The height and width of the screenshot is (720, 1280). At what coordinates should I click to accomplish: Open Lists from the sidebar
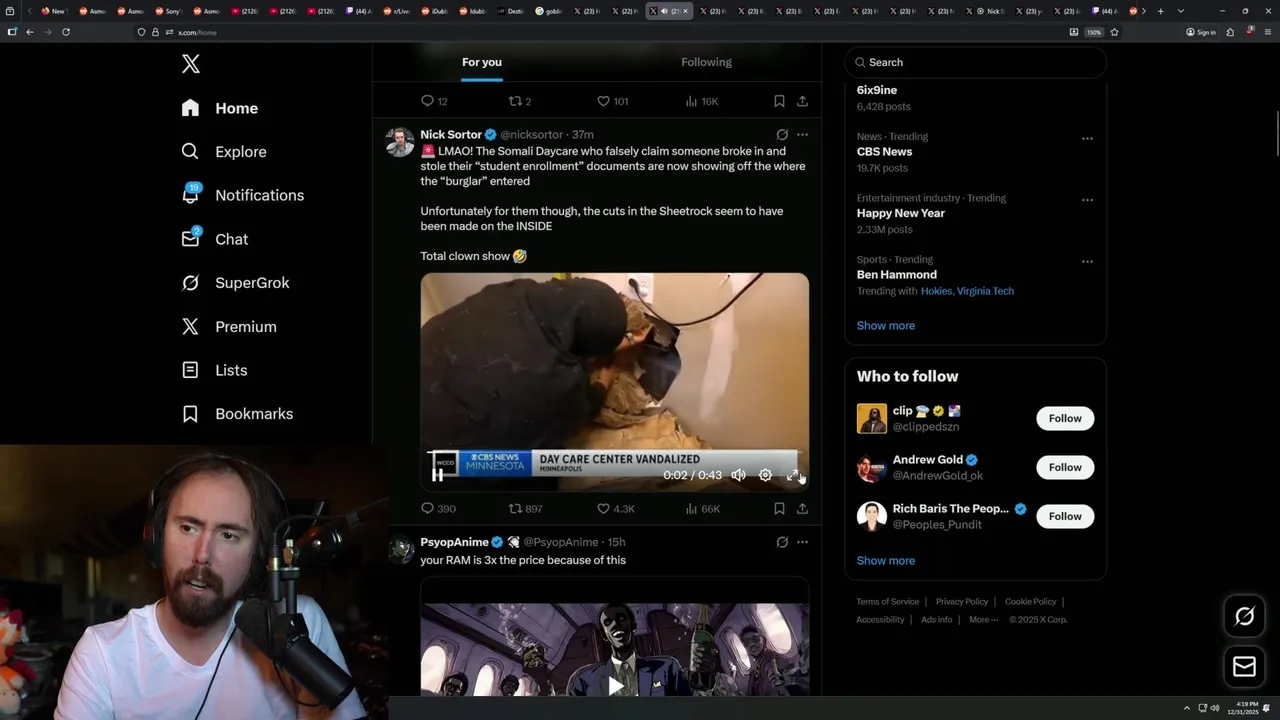coord(214,370)
